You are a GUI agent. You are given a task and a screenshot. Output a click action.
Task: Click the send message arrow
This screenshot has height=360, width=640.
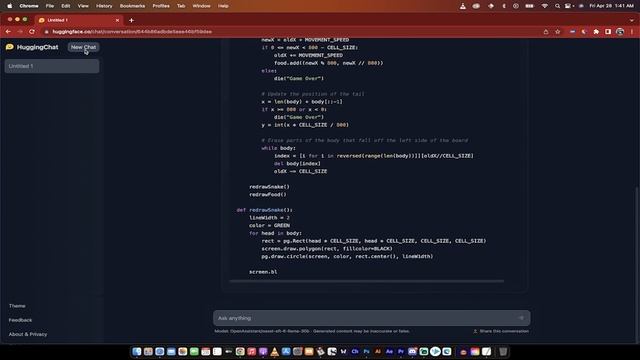[521, 318]
